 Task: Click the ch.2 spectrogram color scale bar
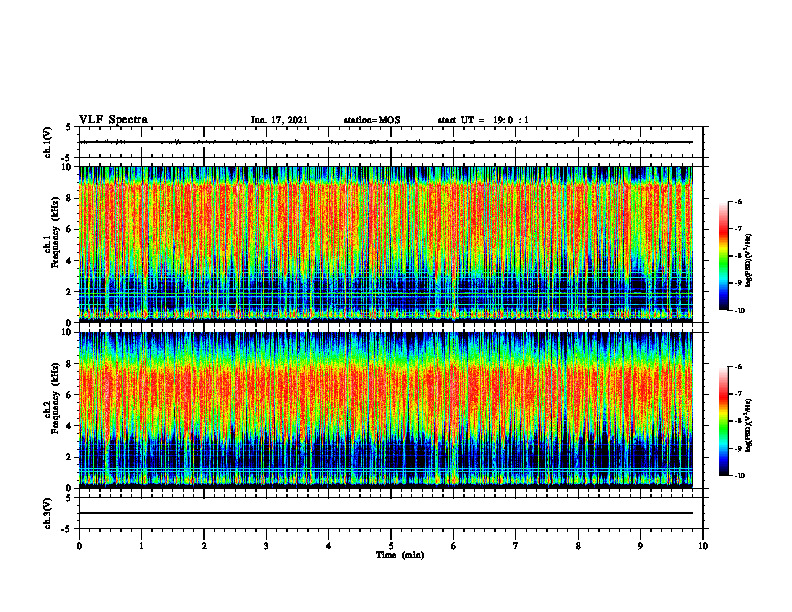[x=724, y=421]
